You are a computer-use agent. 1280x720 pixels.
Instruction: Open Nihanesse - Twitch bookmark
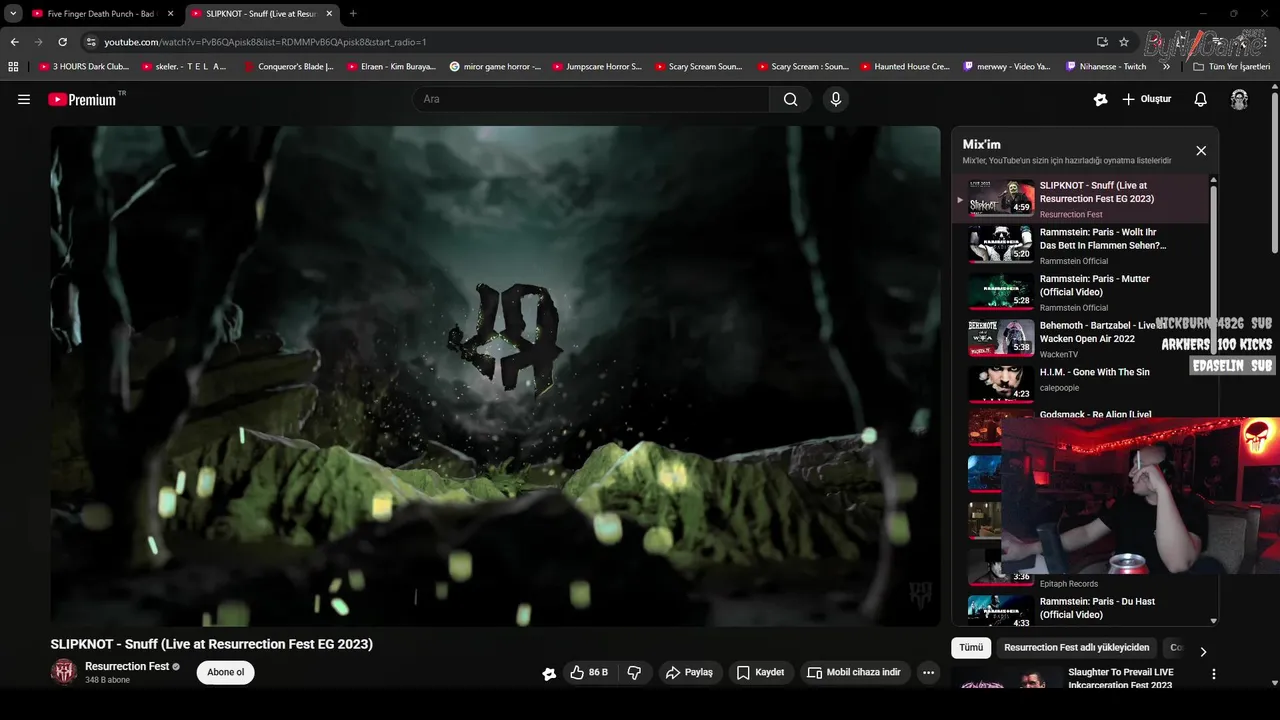1106,67
